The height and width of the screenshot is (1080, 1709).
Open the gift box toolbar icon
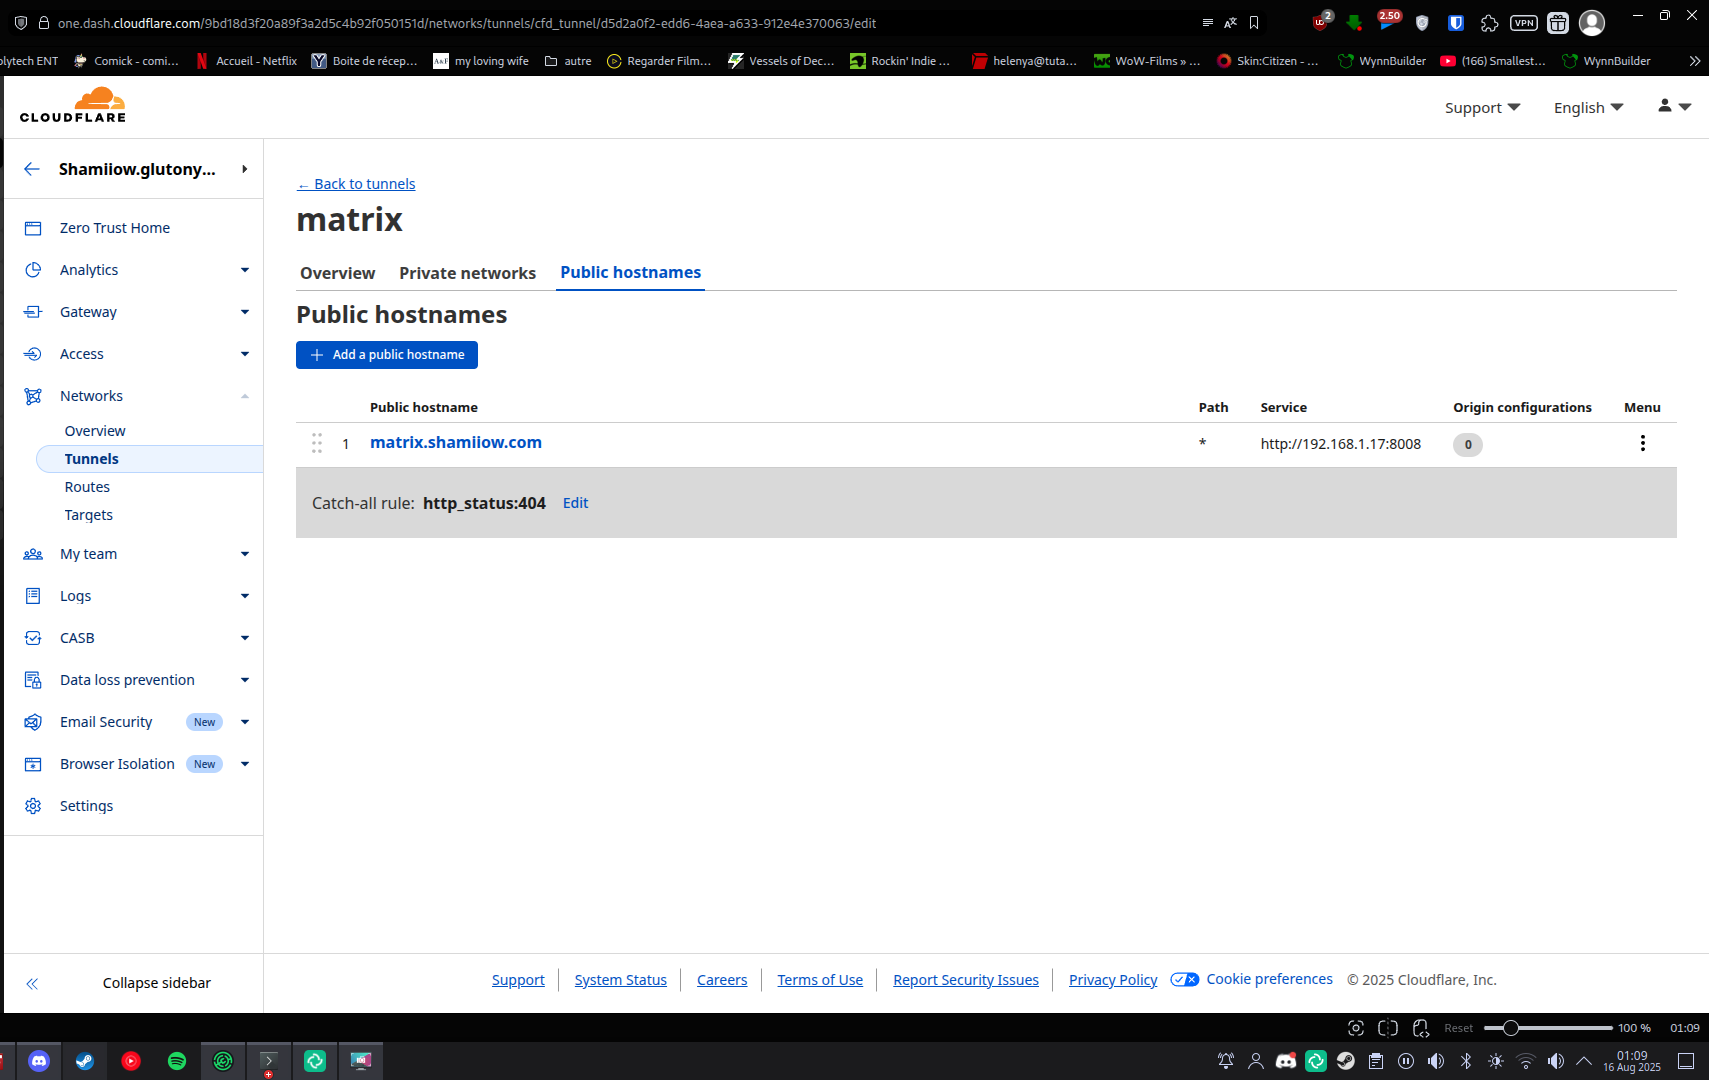coord(1558,22)
